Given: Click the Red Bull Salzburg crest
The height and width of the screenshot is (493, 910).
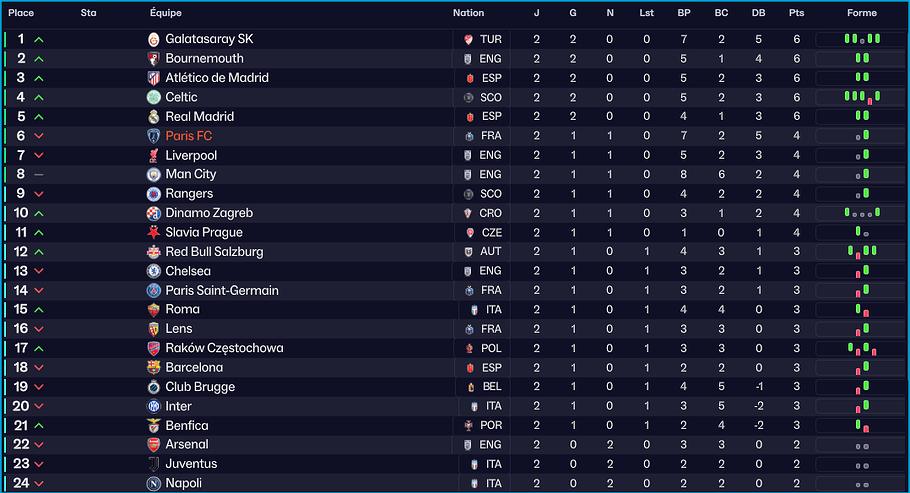Looking at the screenshot, I should 154,252.
